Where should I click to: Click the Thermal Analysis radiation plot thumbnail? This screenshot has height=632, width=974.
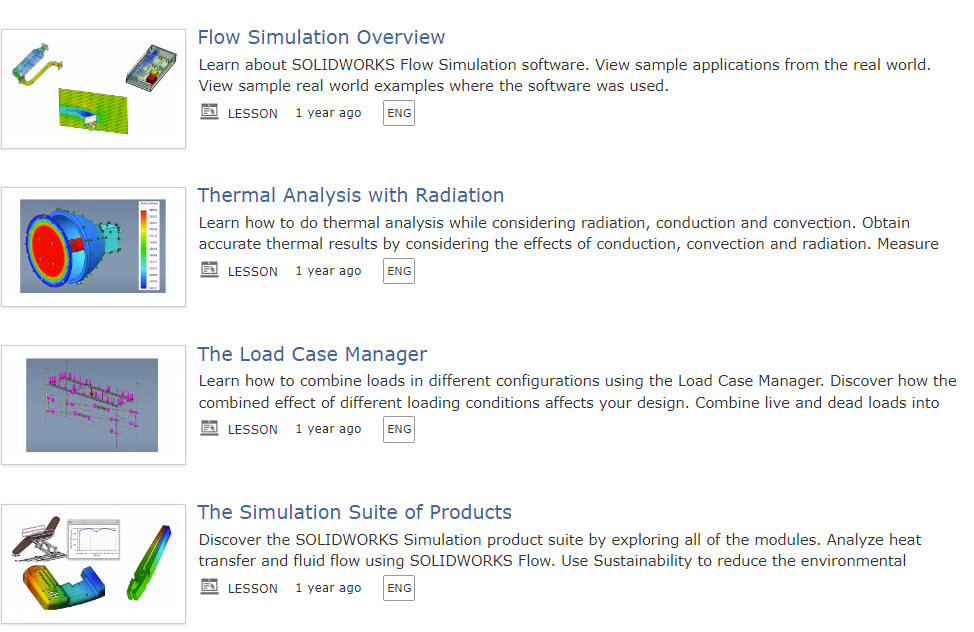93,246
